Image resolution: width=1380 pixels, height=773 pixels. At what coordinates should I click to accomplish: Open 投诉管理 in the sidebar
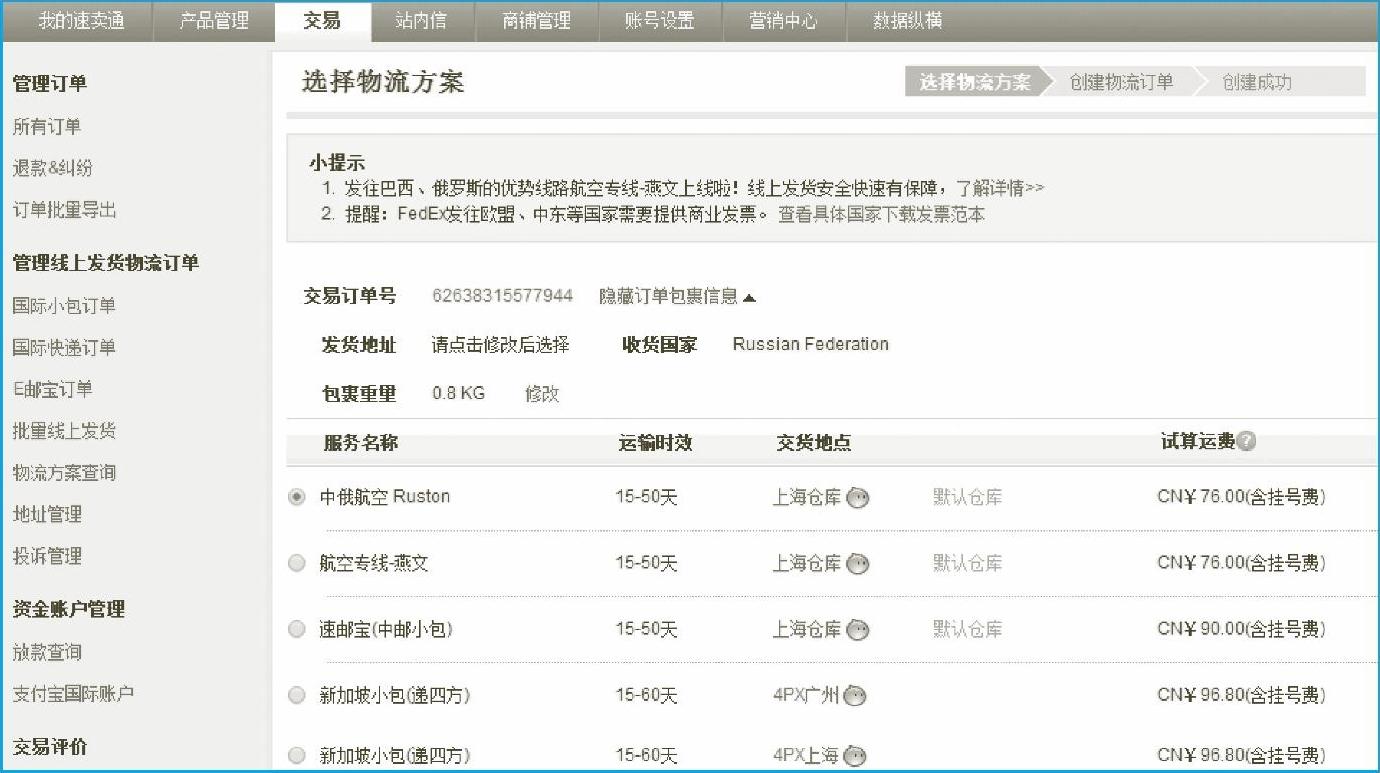(x=47, y=556)
